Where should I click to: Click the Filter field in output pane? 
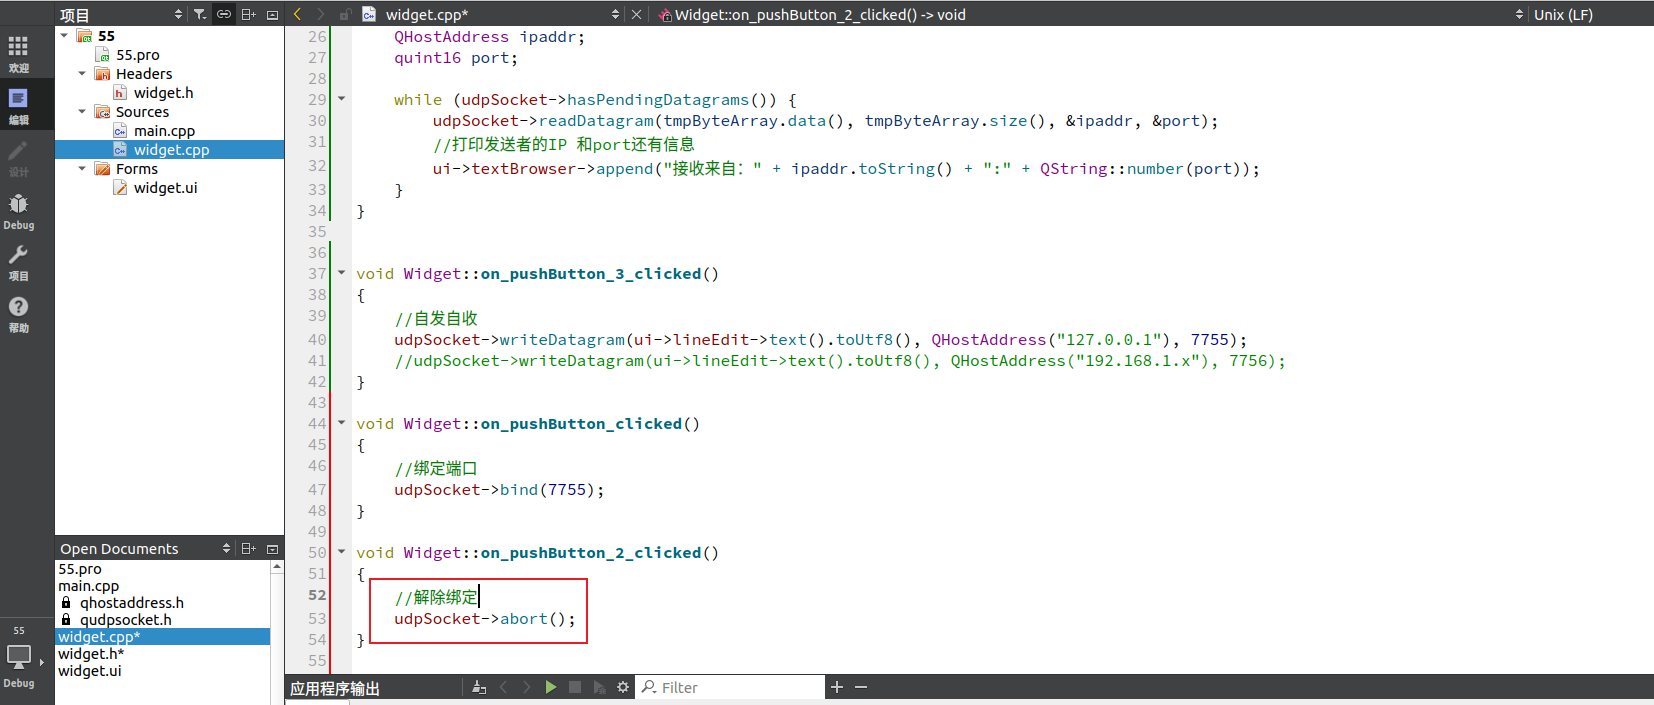coord(732,687)
